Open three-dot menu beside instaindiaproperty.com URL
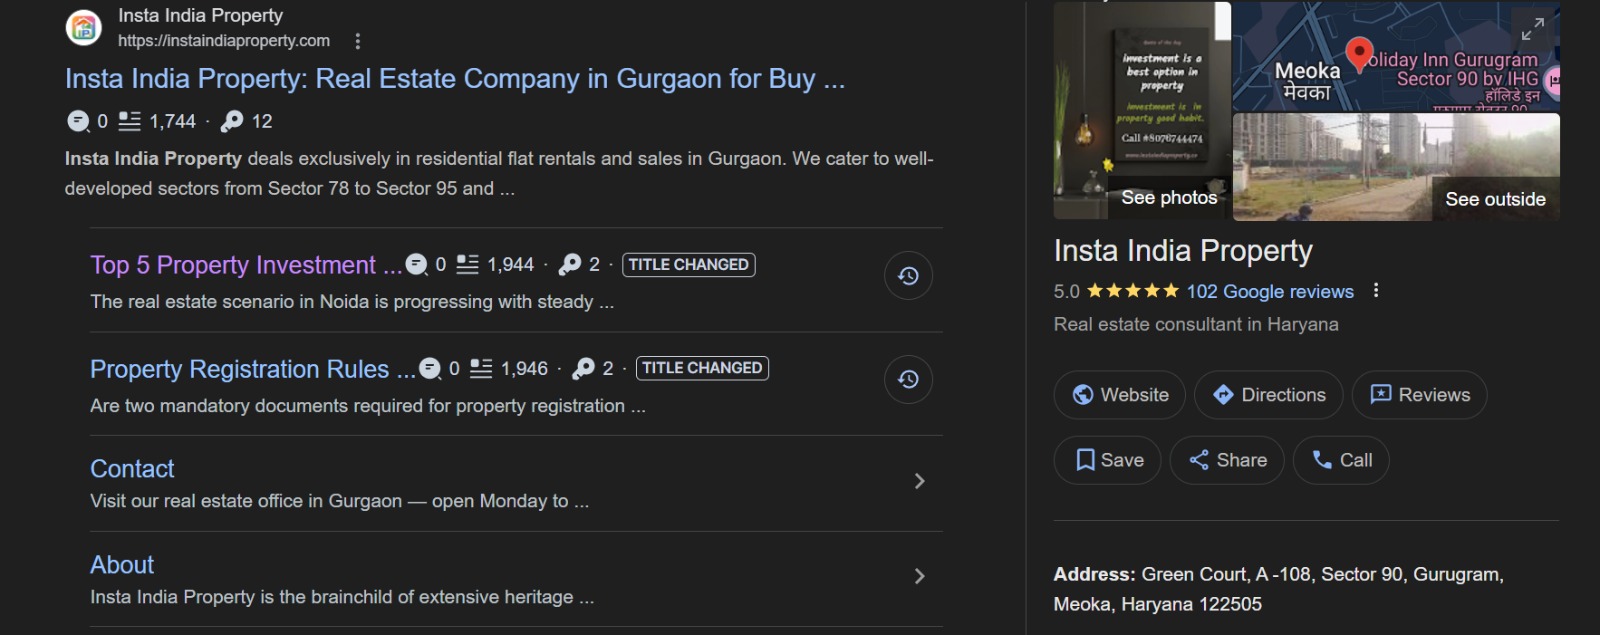The image size is (1600, 635). [358, 41]
